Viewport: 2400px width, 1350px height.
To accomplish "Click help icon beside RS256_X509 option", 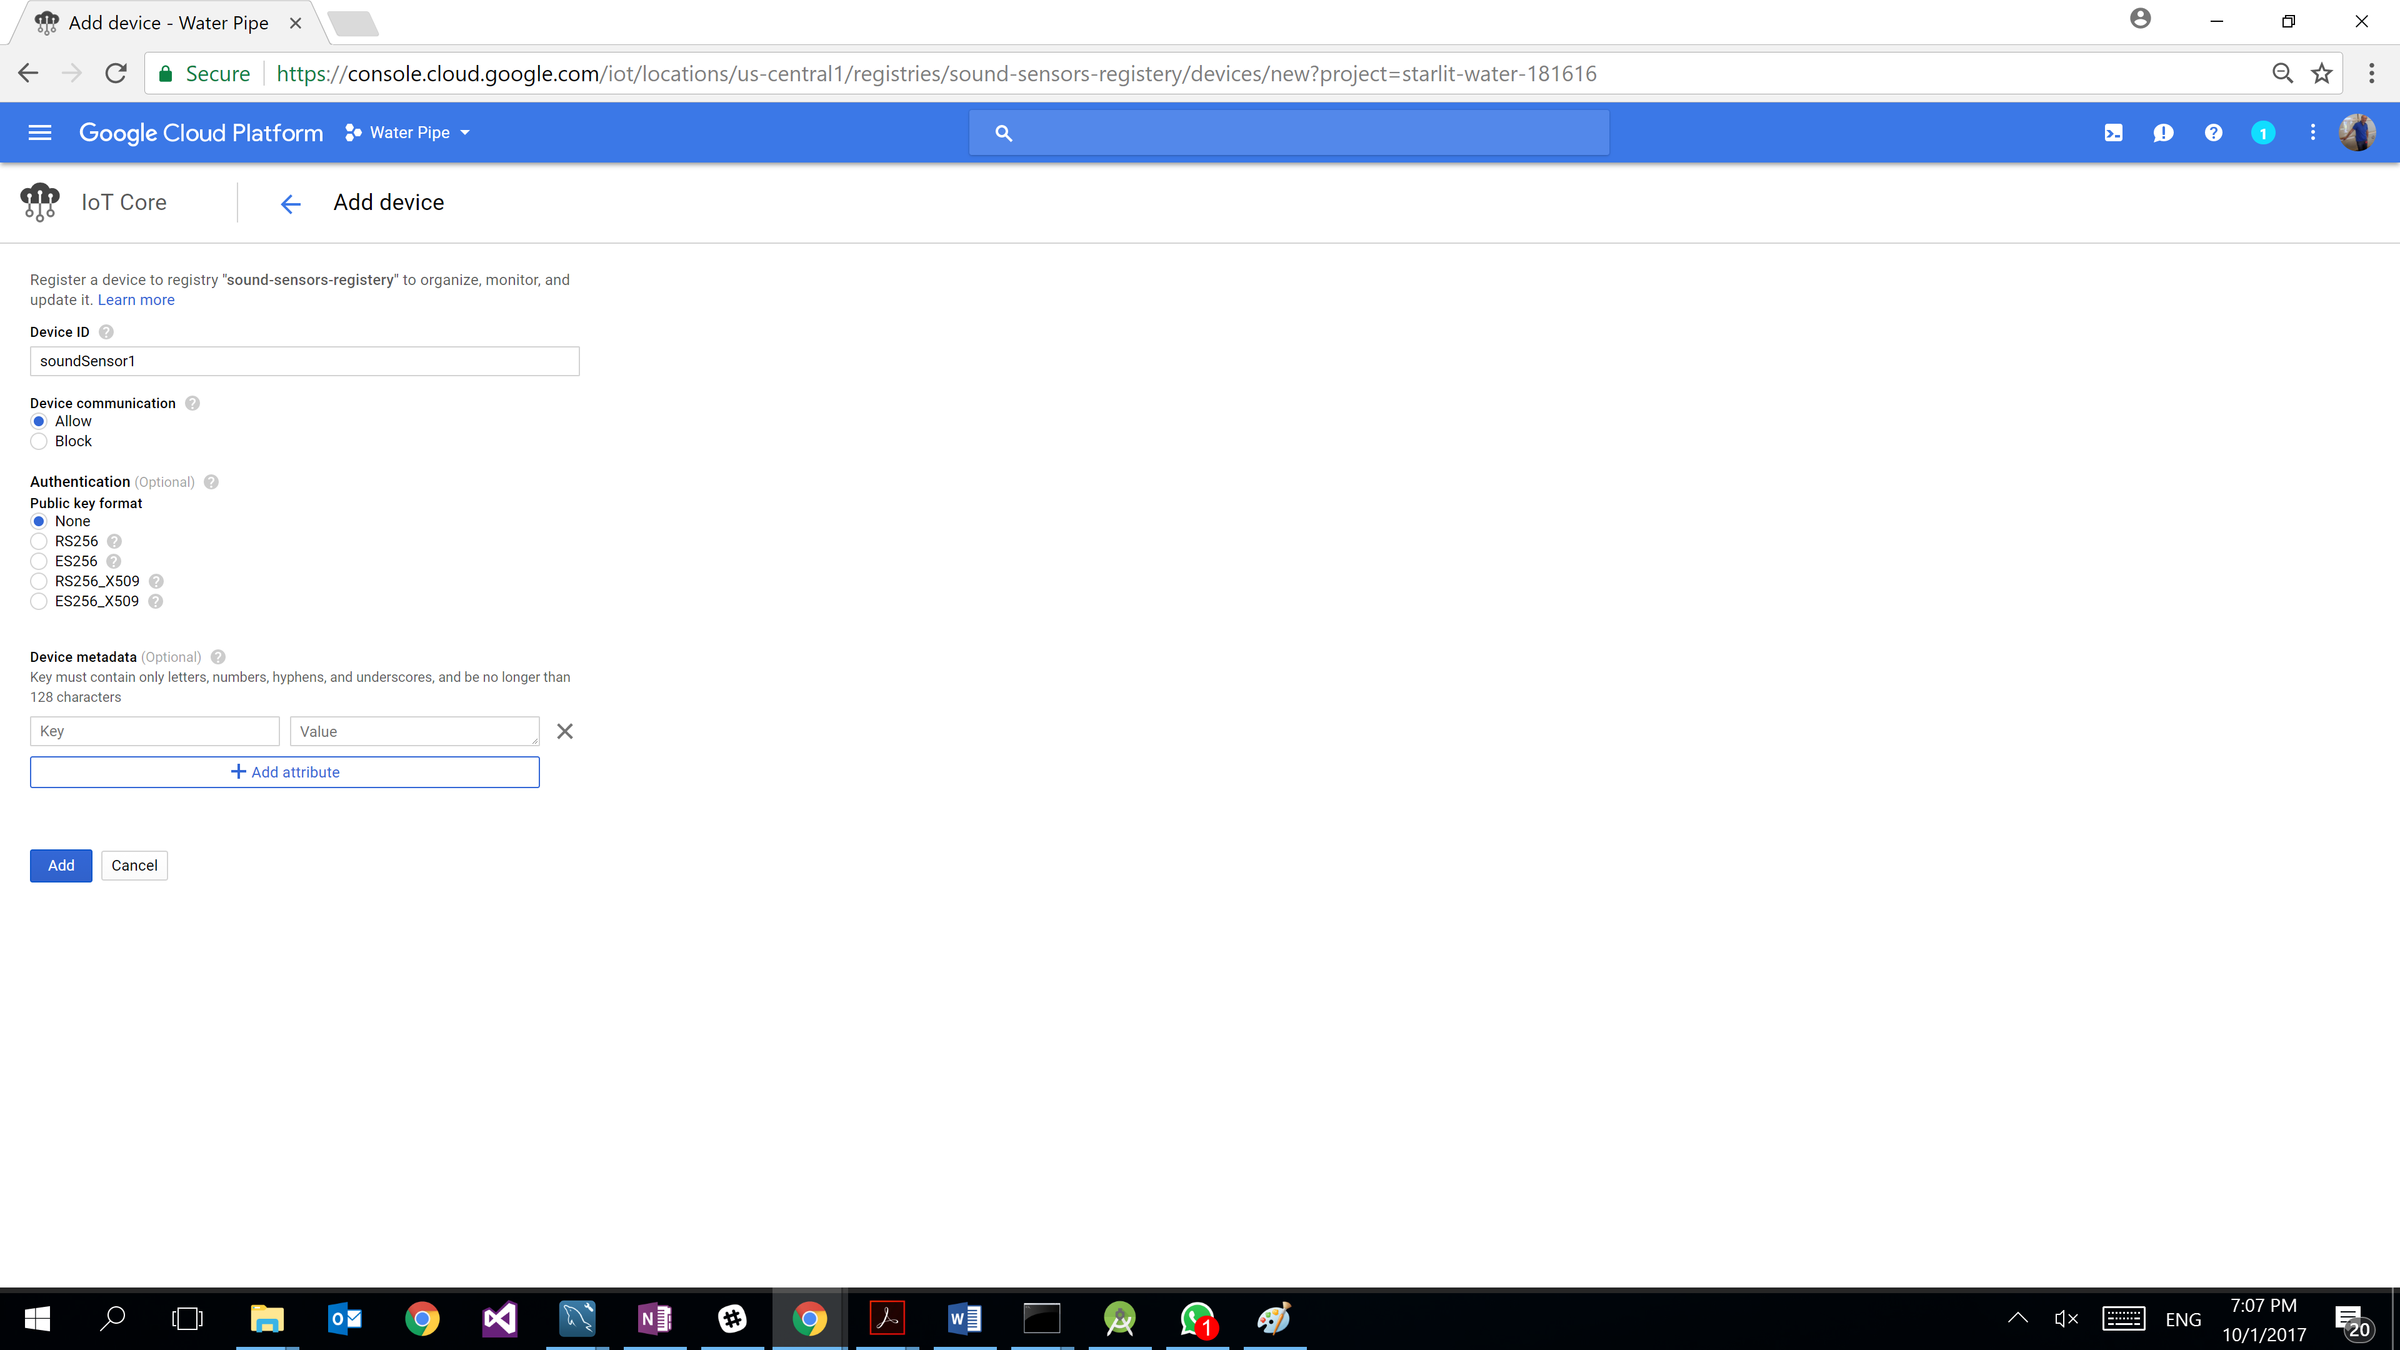I will (x=156, y=581).
